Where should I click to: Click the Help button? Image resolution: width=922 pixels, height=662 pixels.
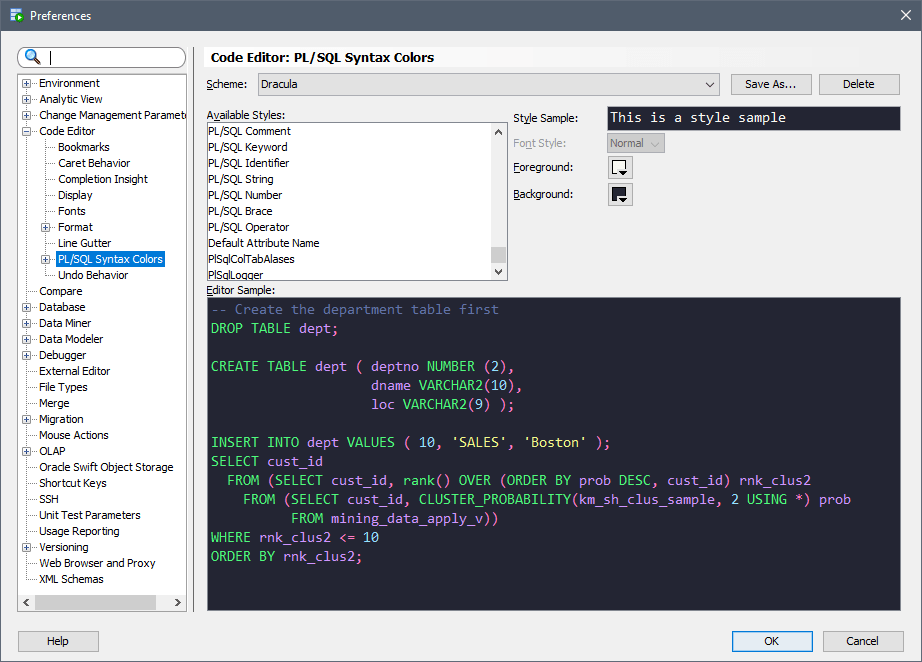tap(57, 641)
